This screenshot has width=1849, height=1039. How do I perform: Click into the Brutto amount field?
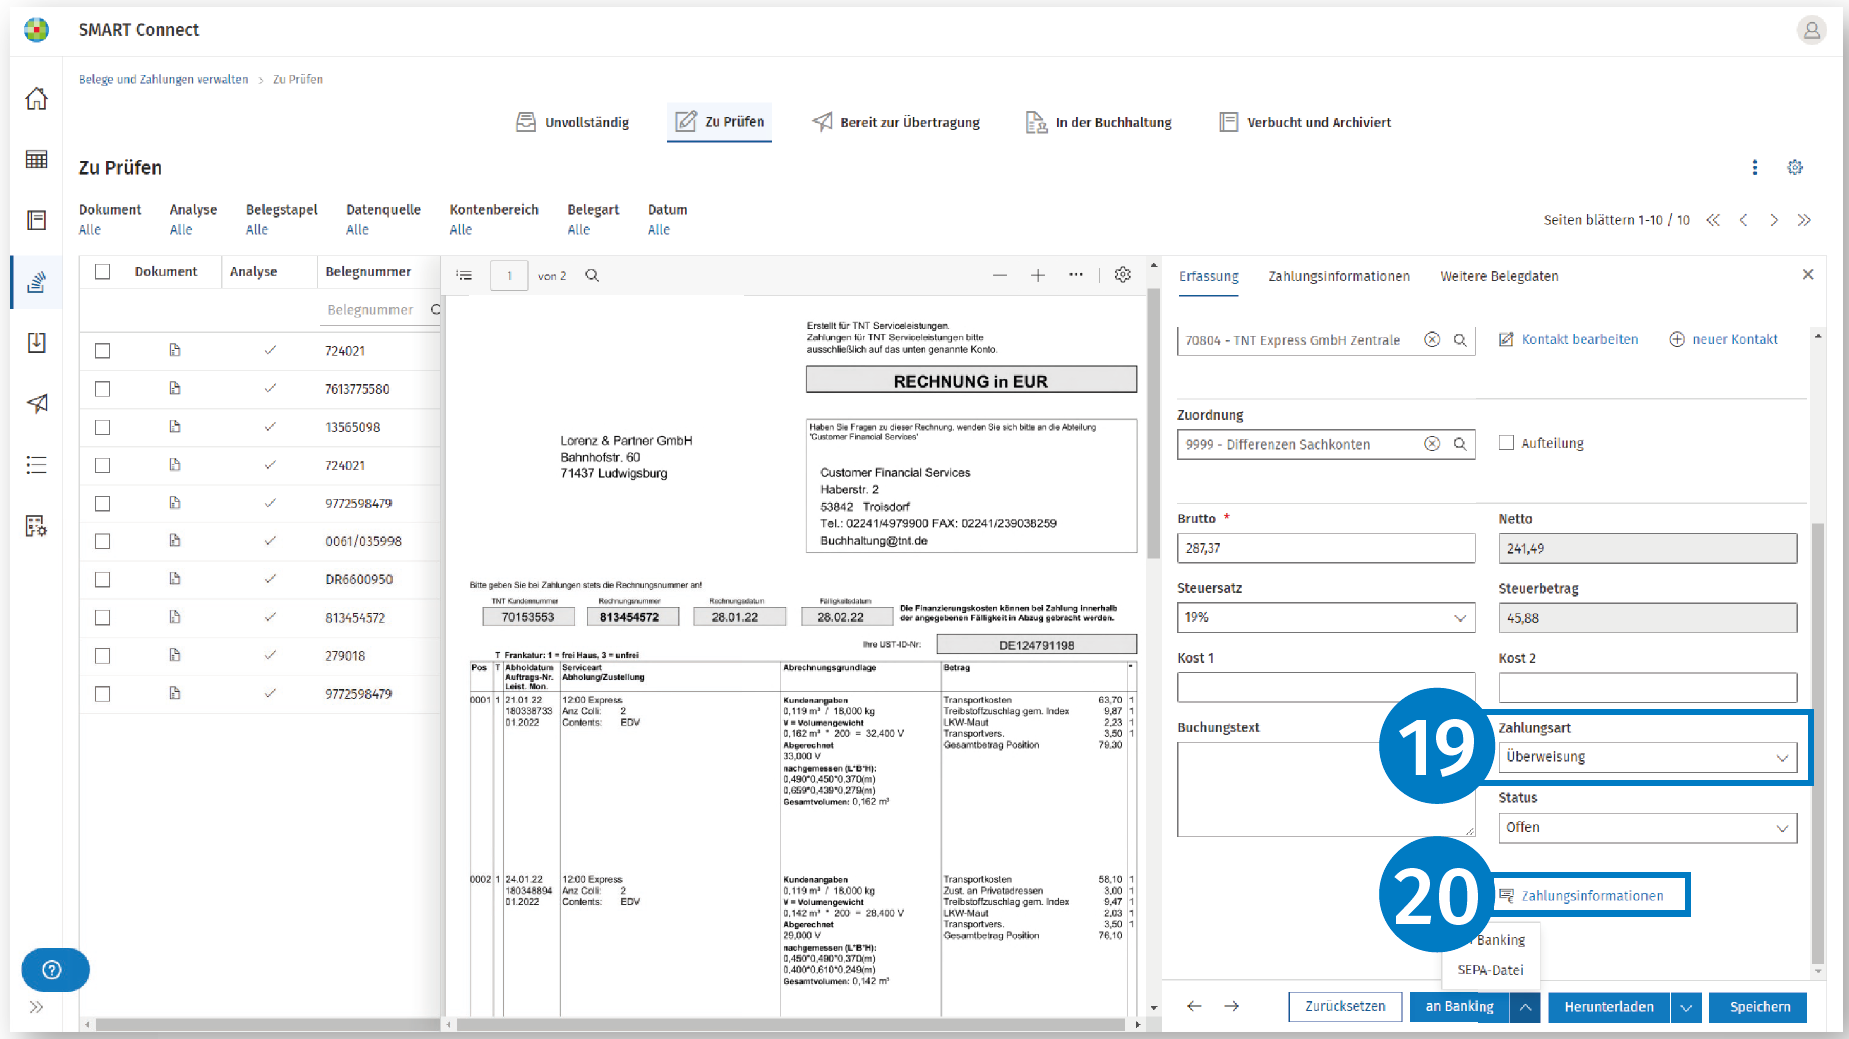1326,548
